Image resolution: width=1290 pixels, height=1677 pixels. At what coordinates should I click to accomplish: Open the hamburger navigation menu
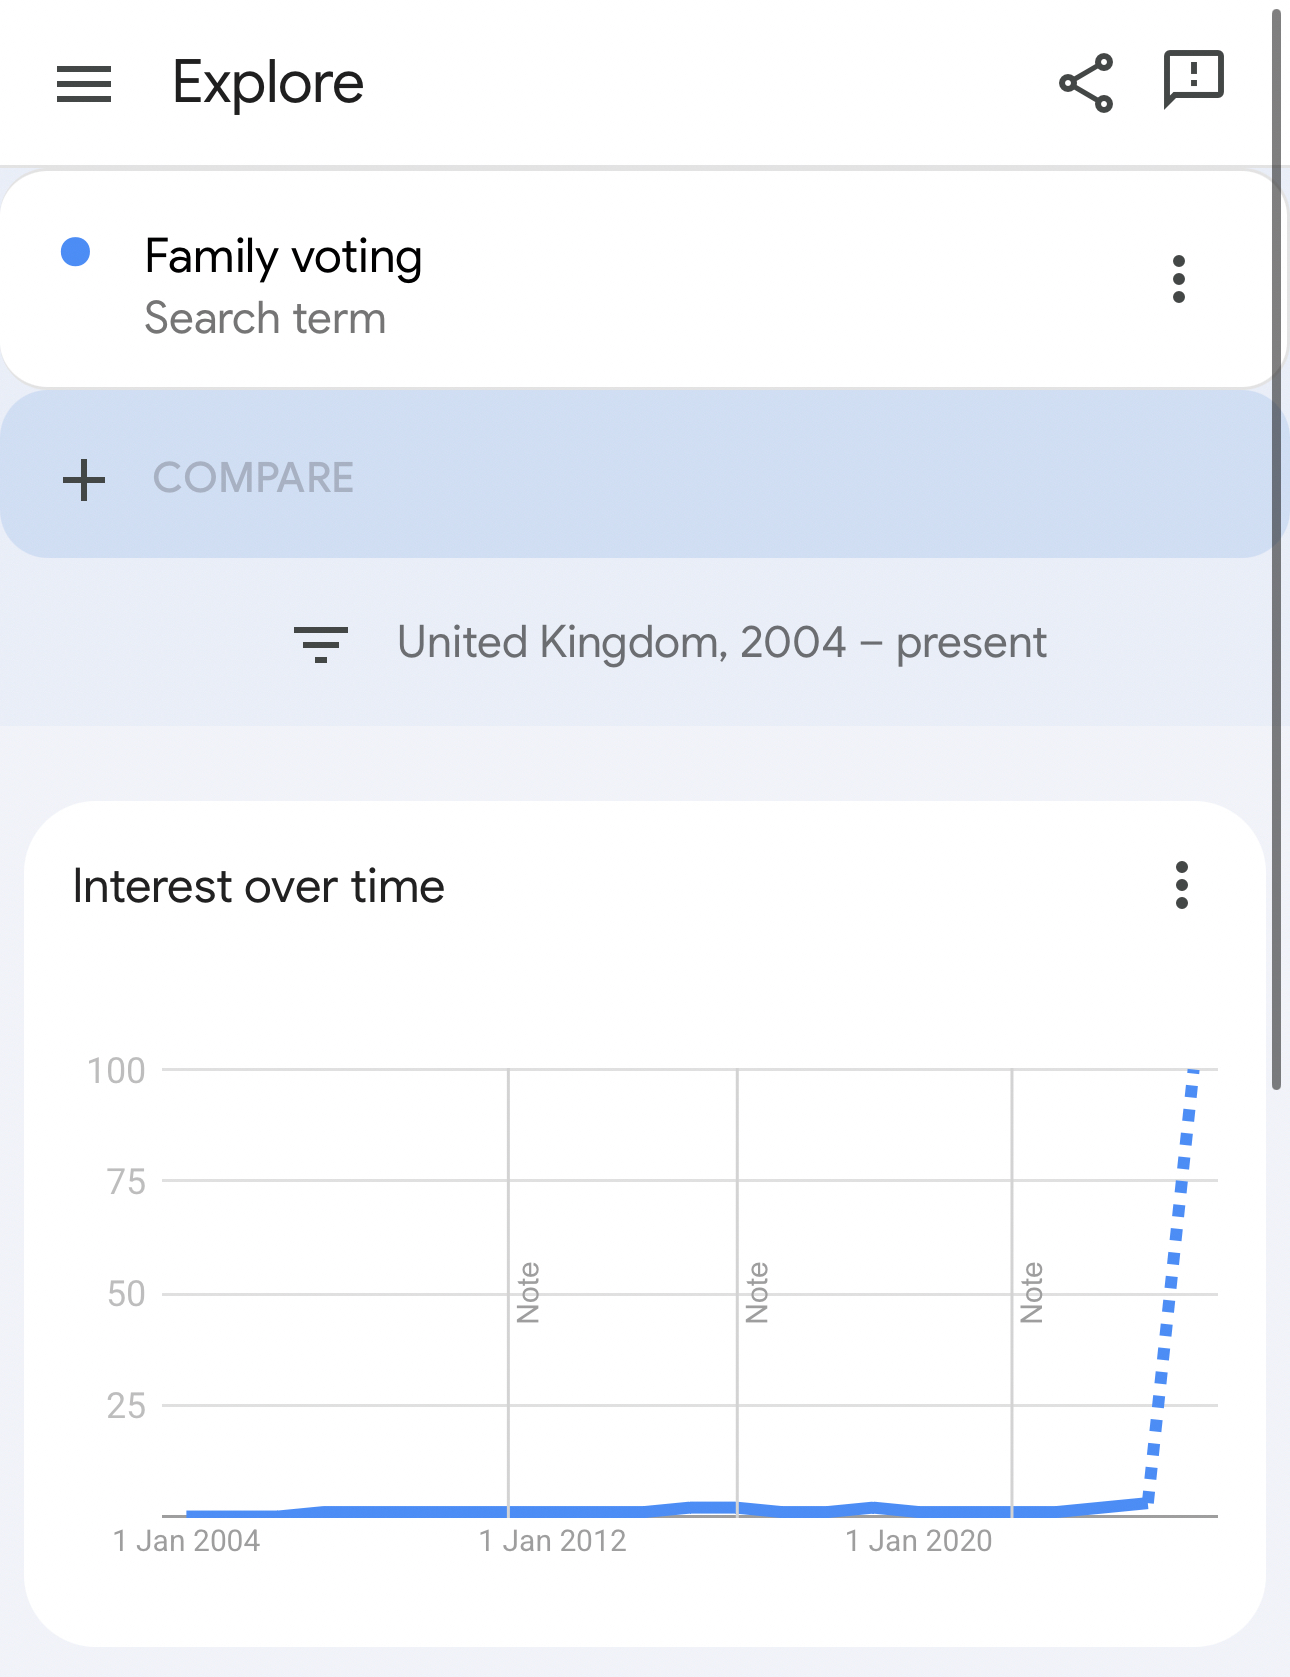[x=84, y=83]
